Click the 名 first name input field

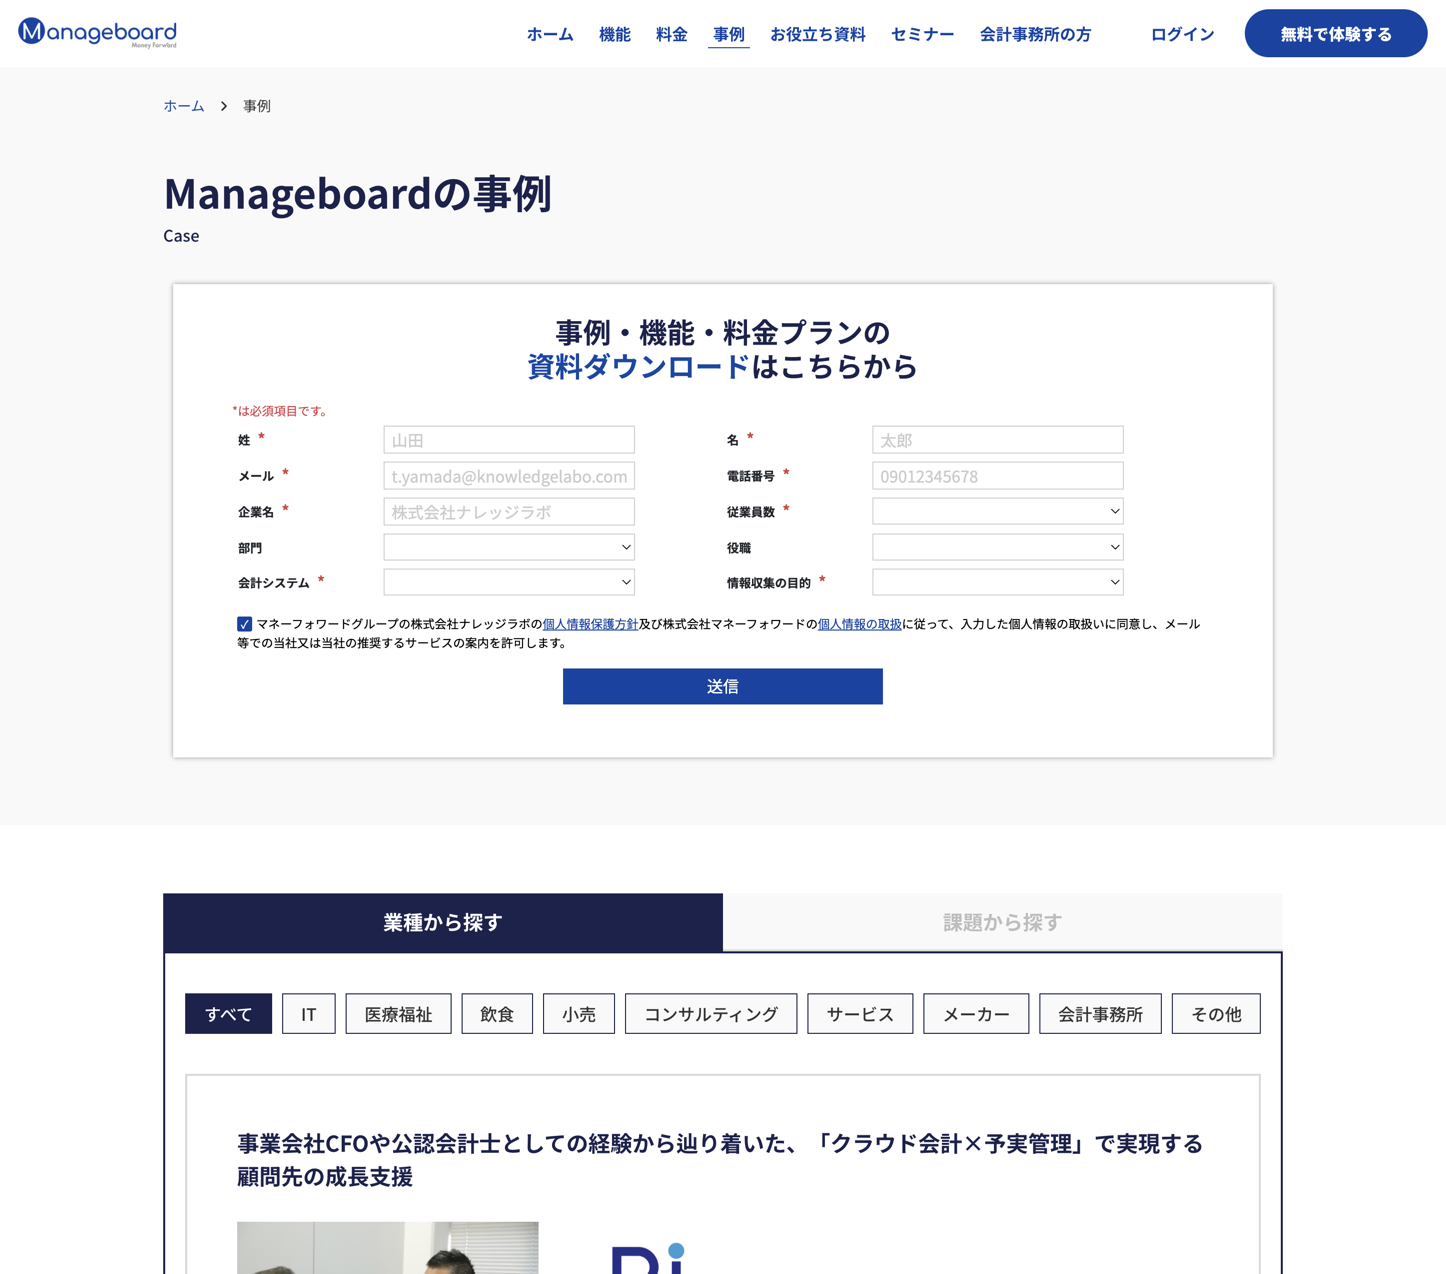[x=997, y=440]
